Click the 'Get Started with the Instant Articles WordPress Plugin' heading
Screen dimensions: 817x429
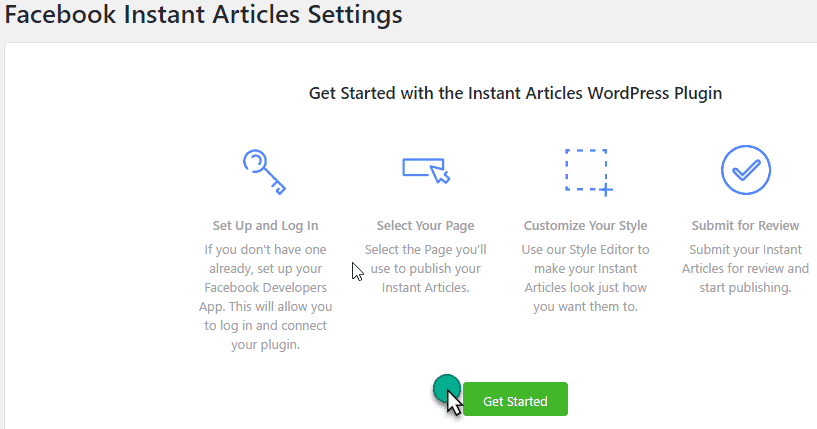point(515,93)
